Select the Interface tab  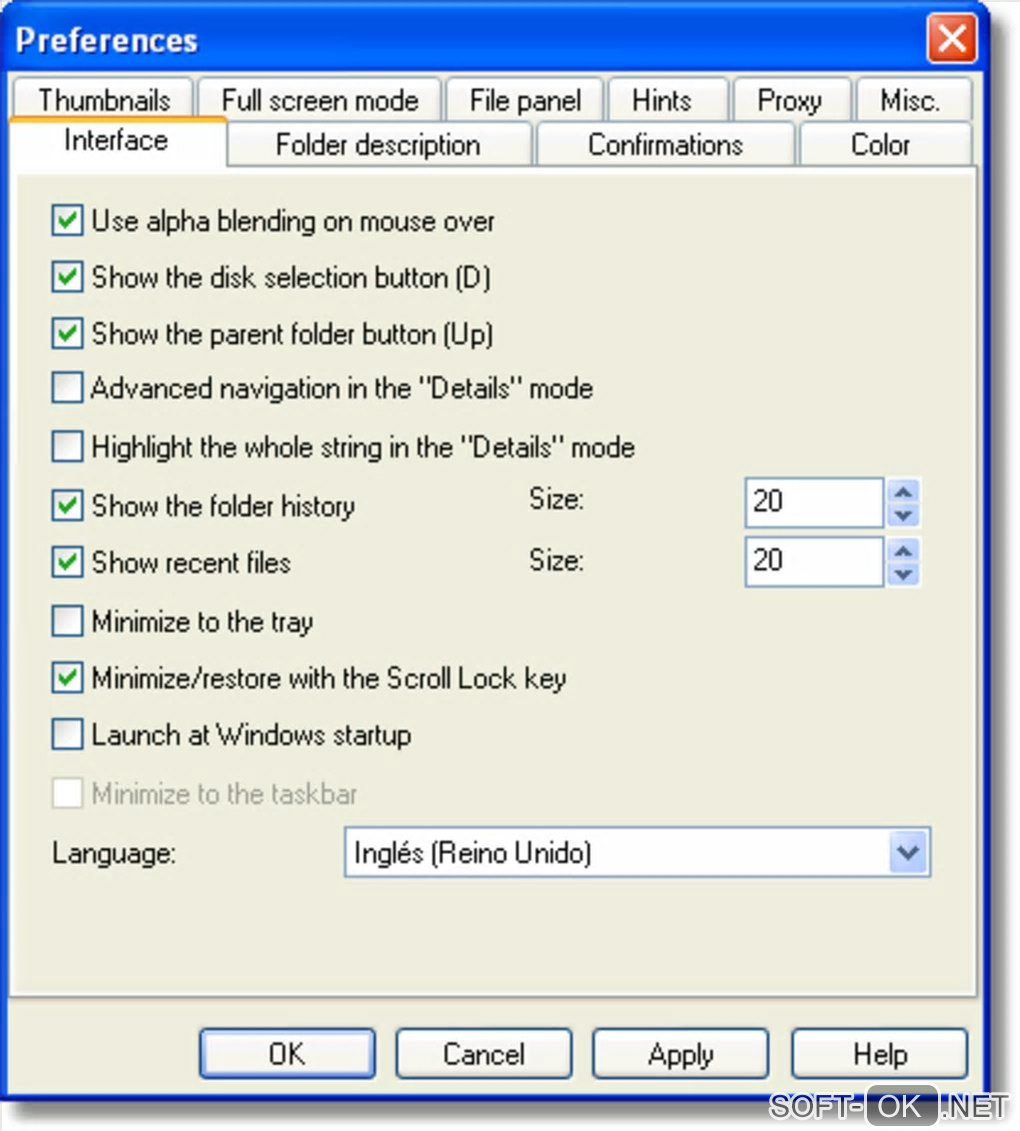pyautogui.click(x=118, y=141)
